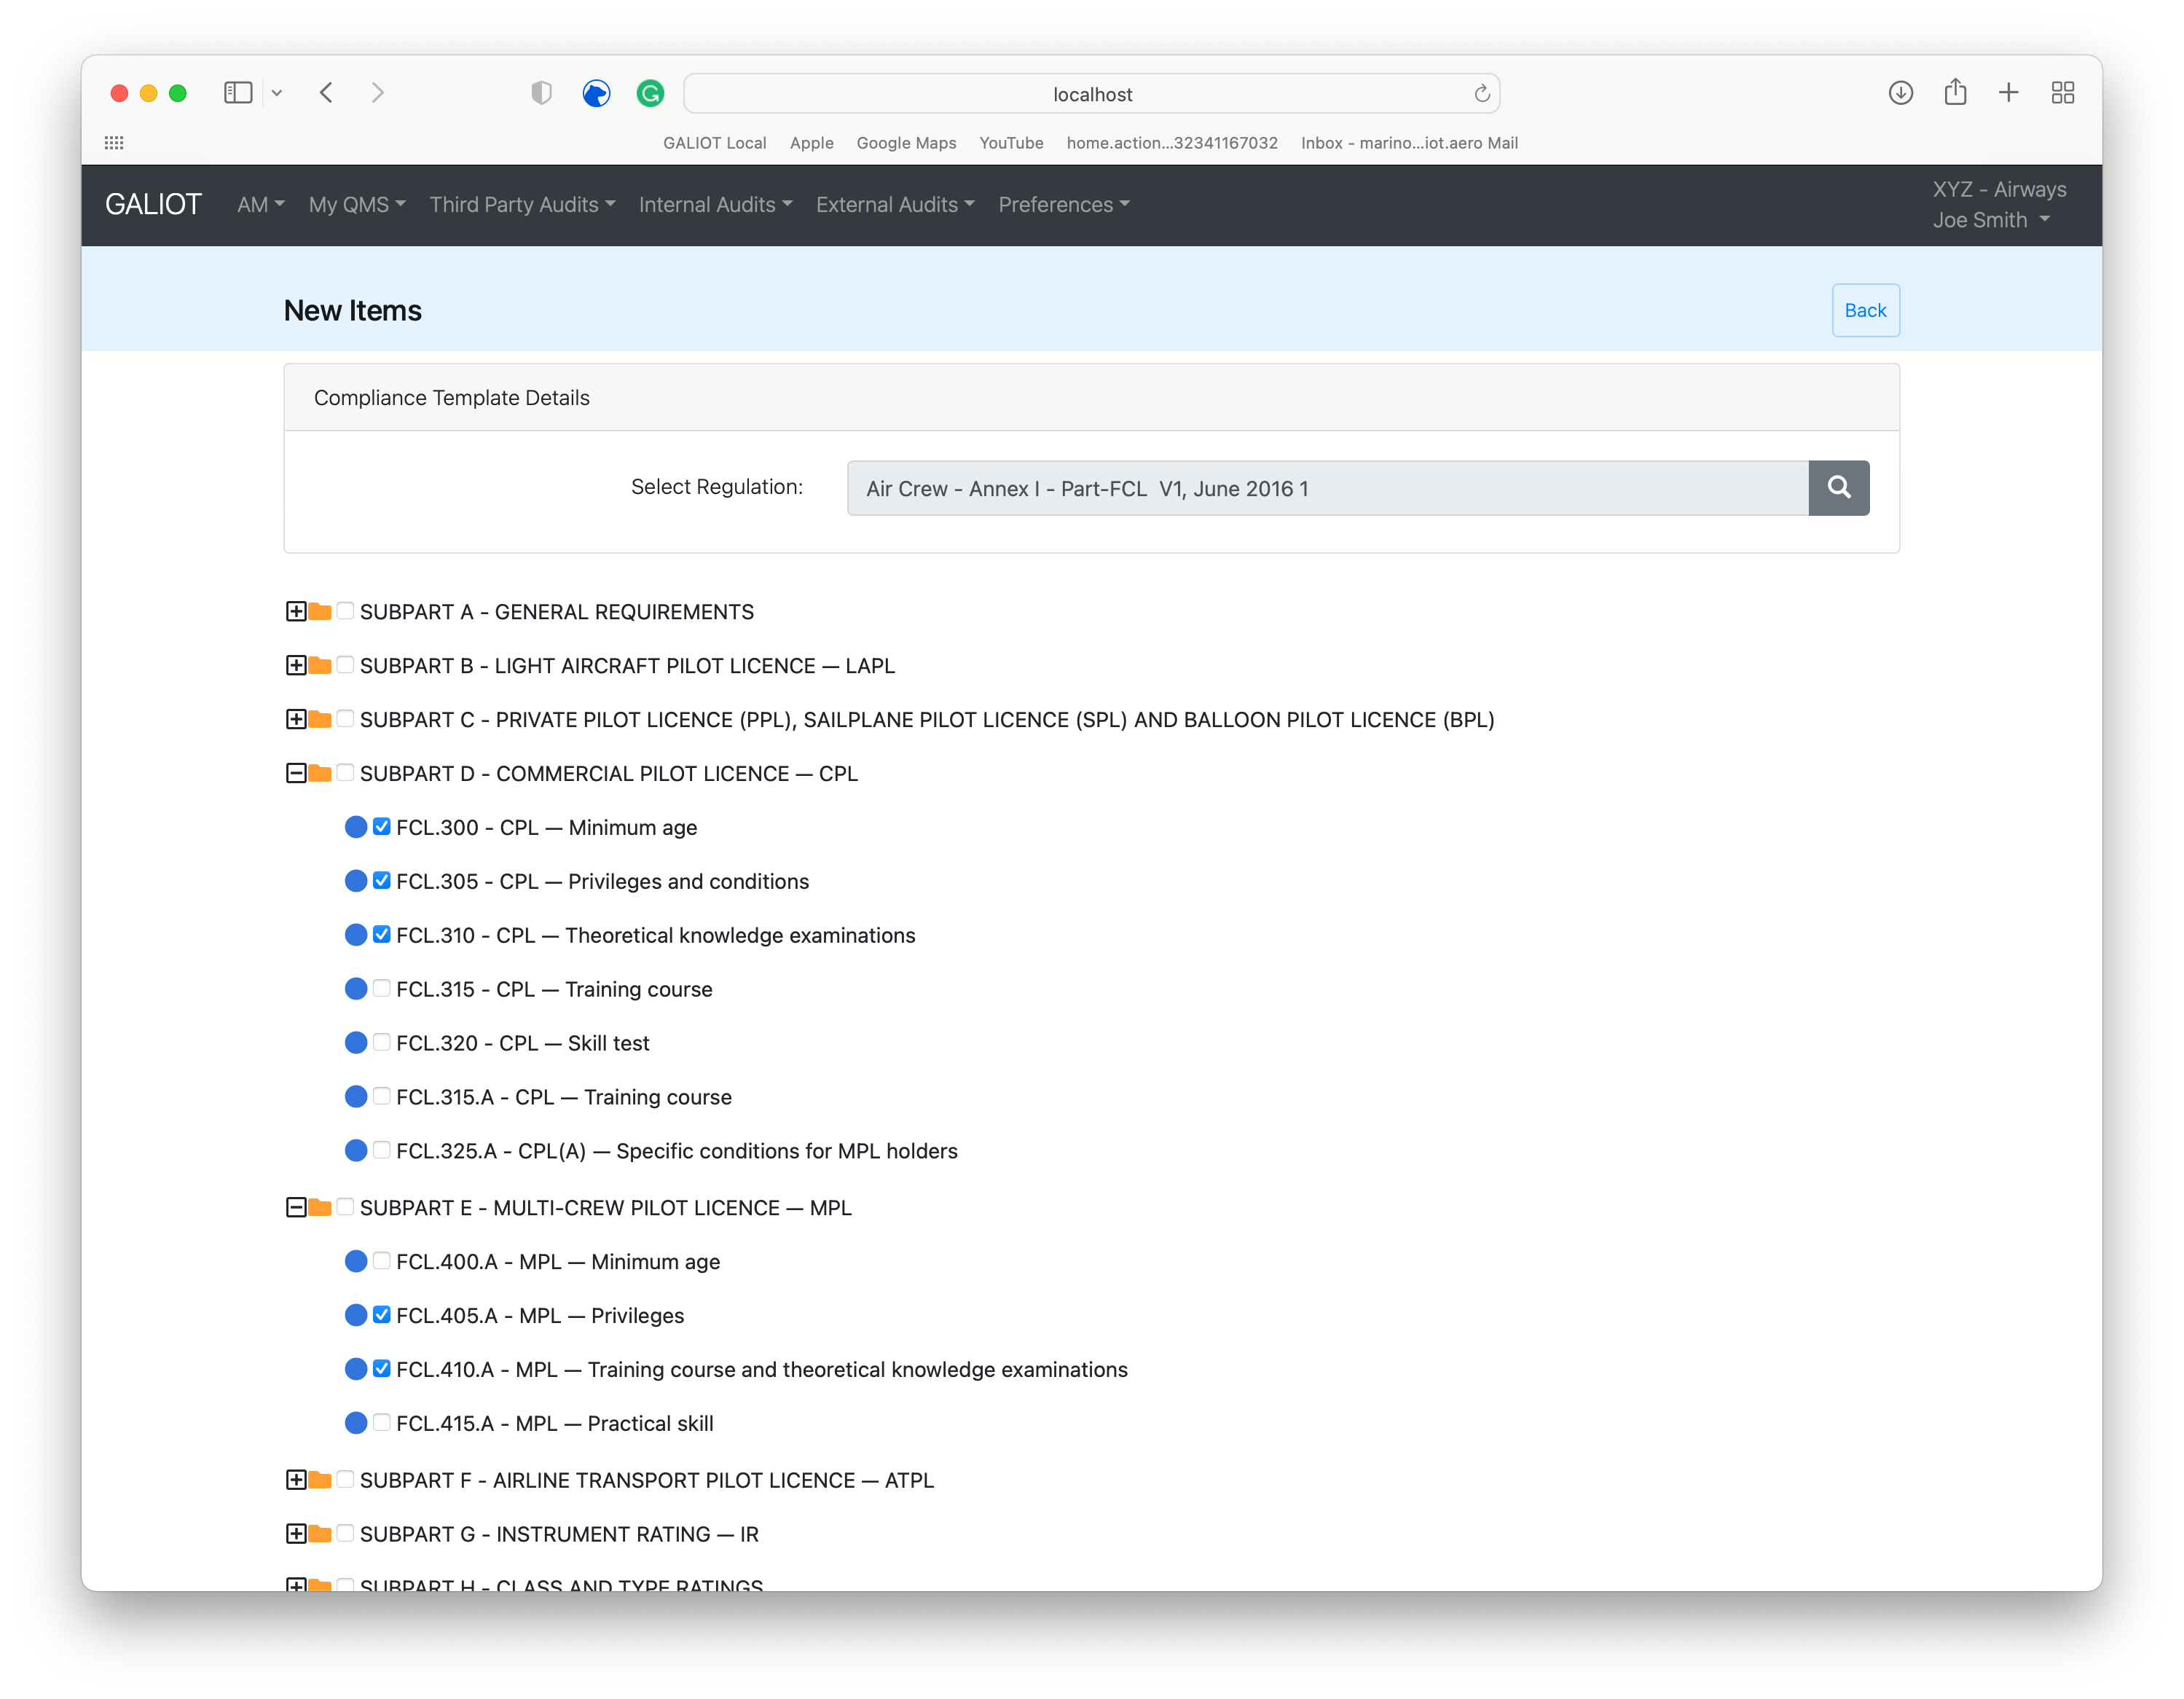
Task: Click the folder icon of SUBPART G
Action: pos(320,1533)
